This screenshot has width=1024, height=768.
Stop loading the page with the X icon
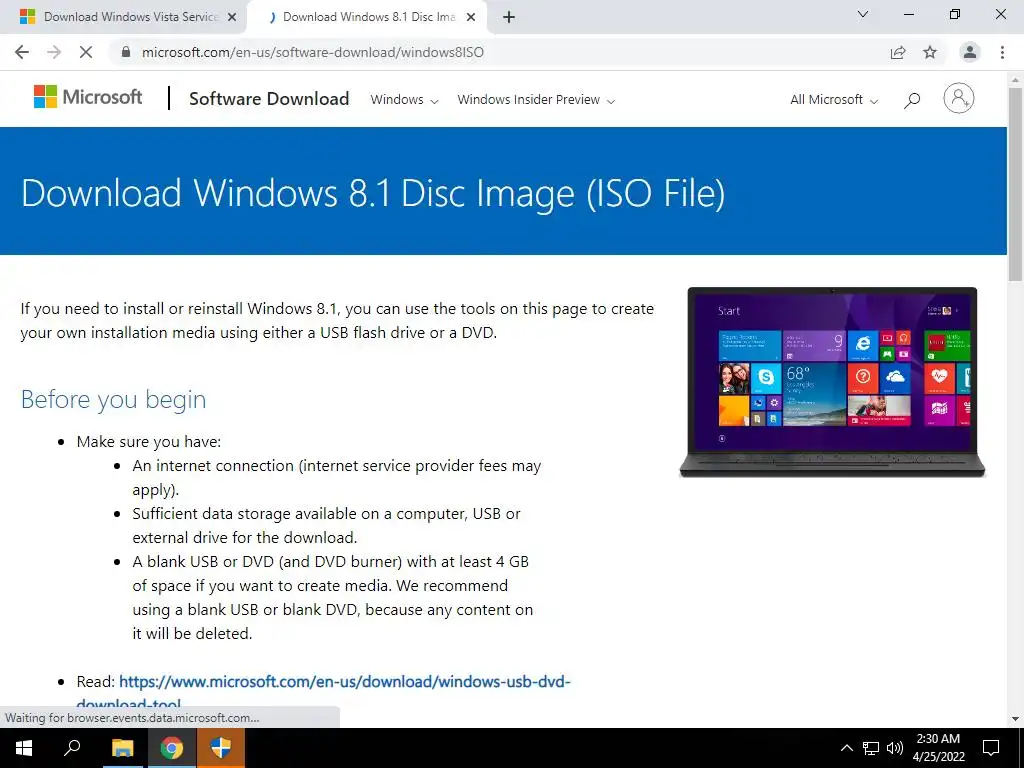tap(86, 52)
